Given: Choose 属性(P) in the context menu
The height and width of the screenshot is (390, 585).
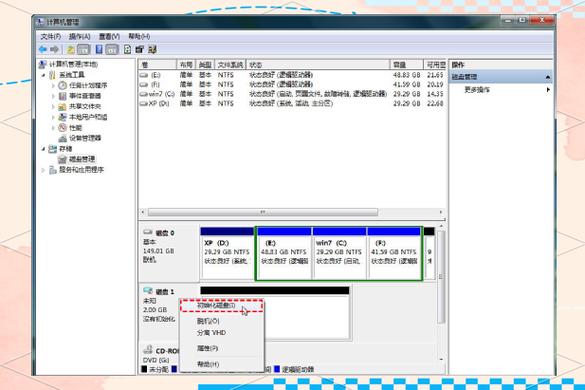Looking at the screenshot, I should [x=222, y=348].
